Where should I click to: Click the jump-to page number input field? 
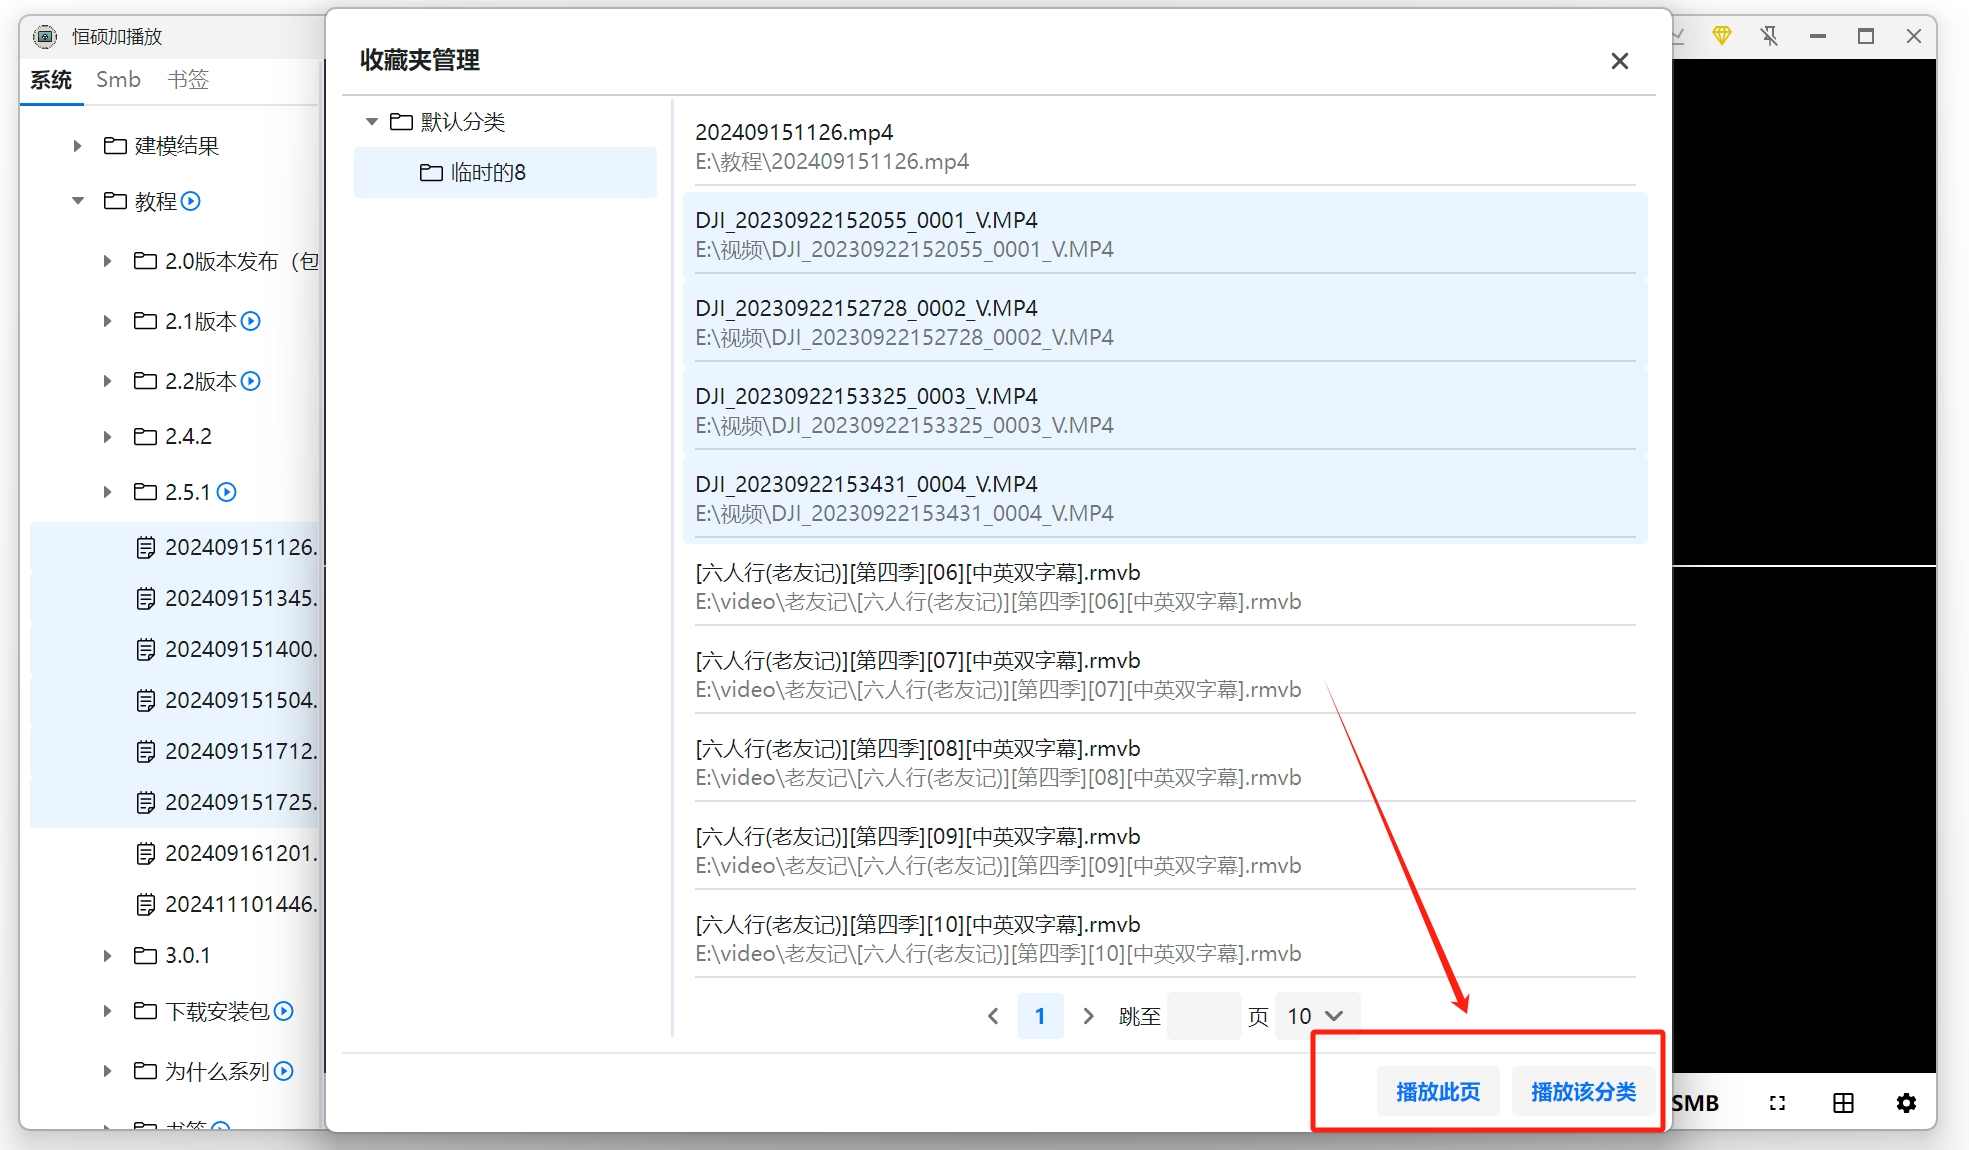tap(1203, 1016)
